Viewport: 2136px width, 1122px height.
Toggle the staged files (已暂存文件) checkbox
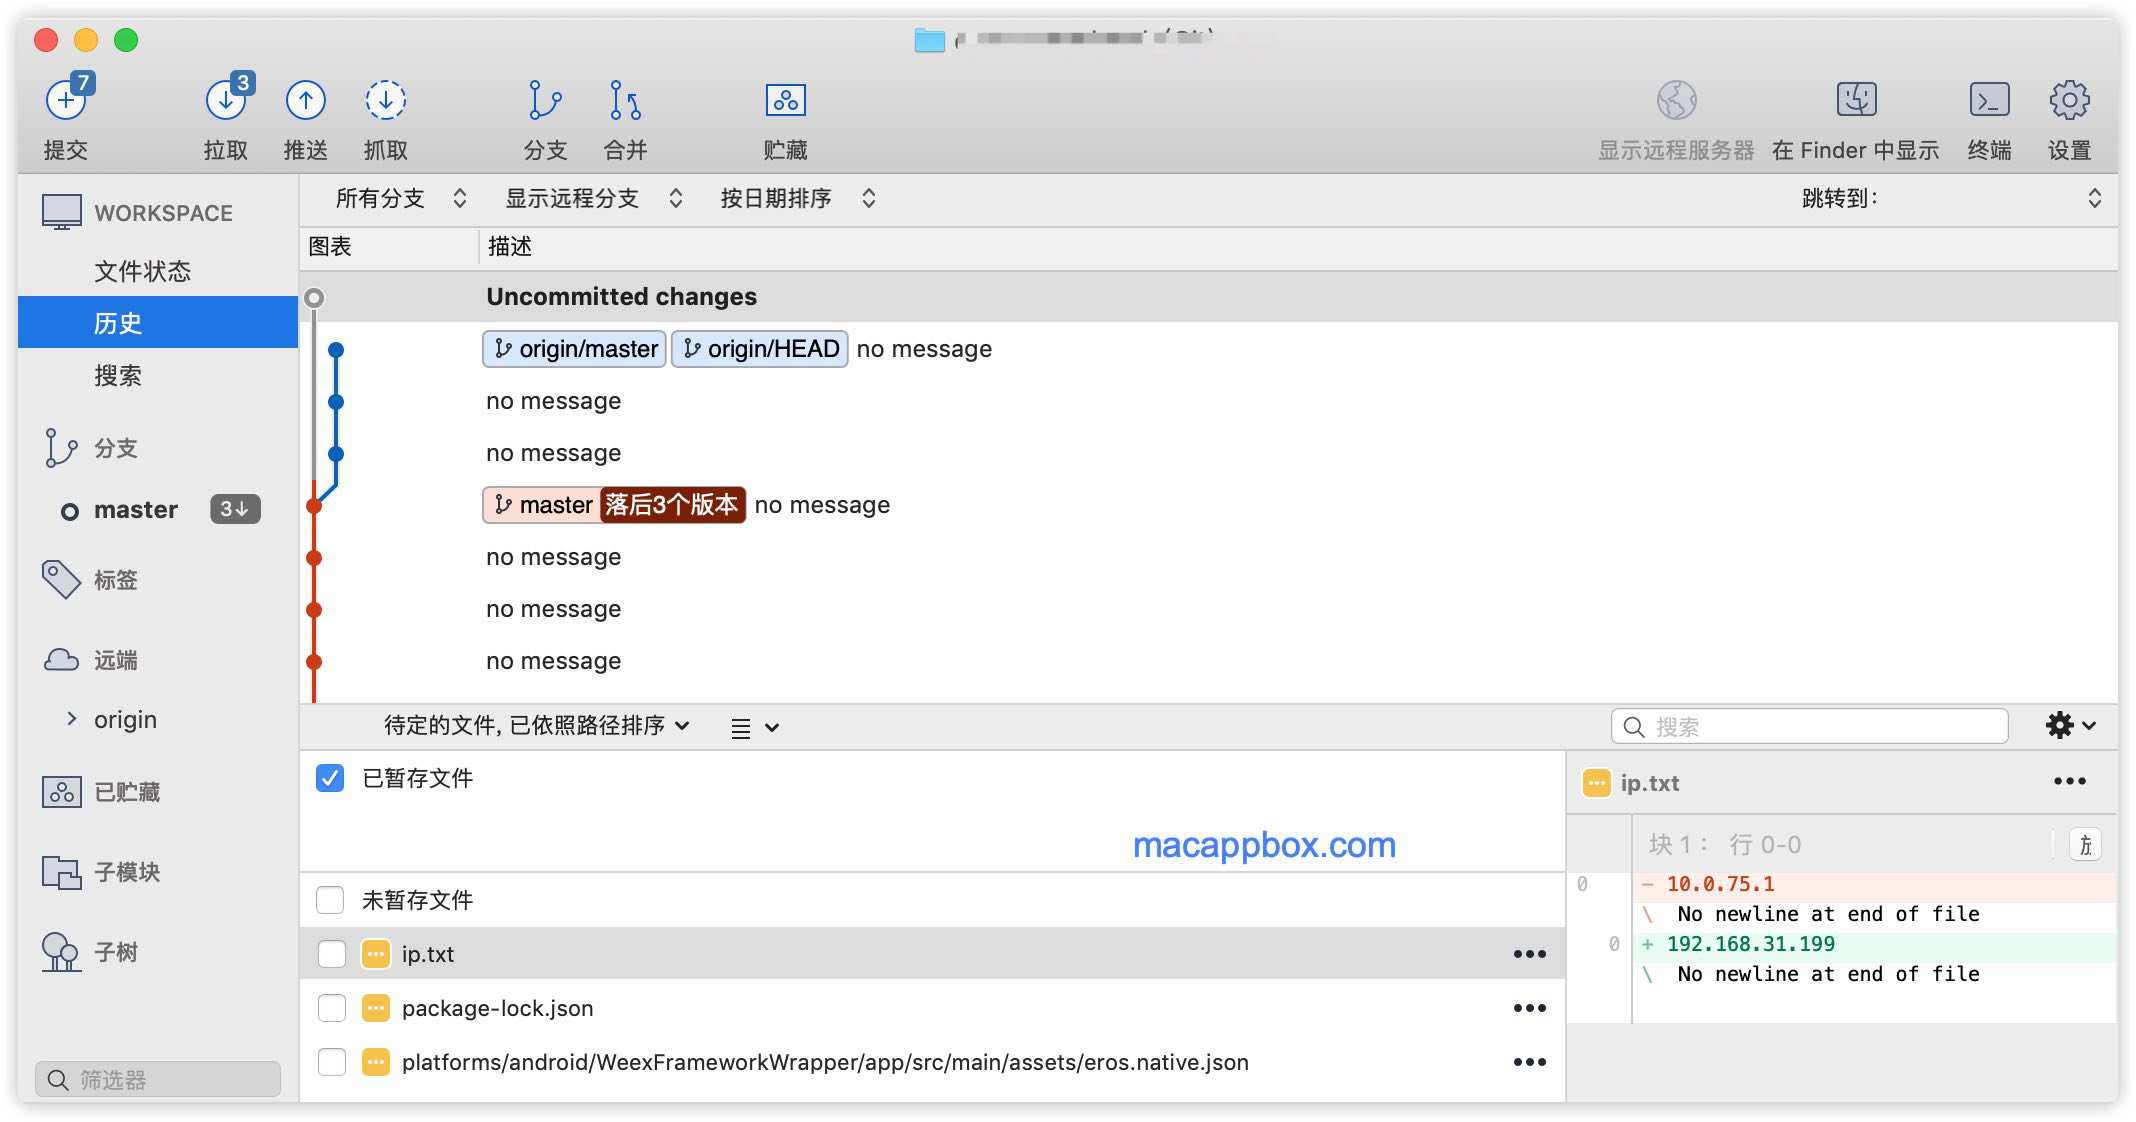click(x=330, y=778)
